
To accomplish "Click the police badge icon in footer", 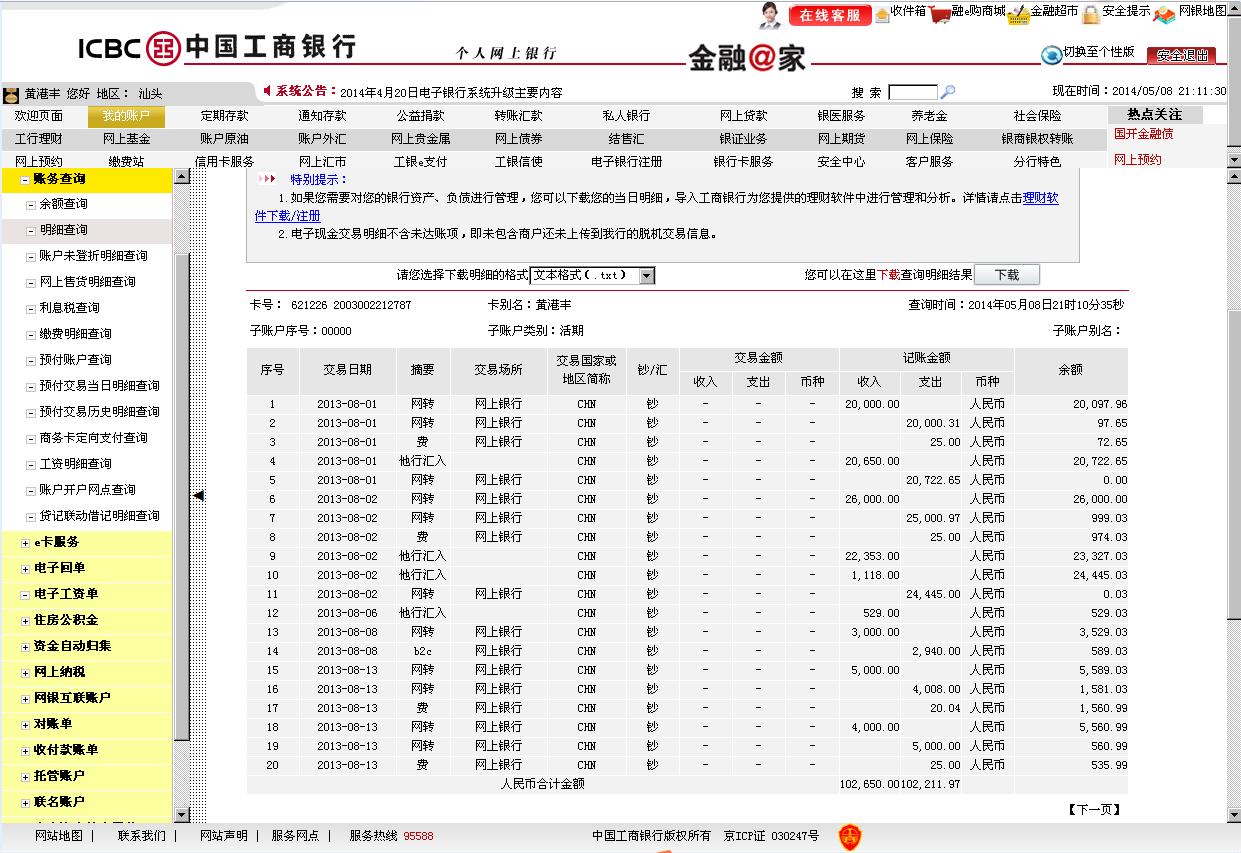I will [x=849, y=837].
